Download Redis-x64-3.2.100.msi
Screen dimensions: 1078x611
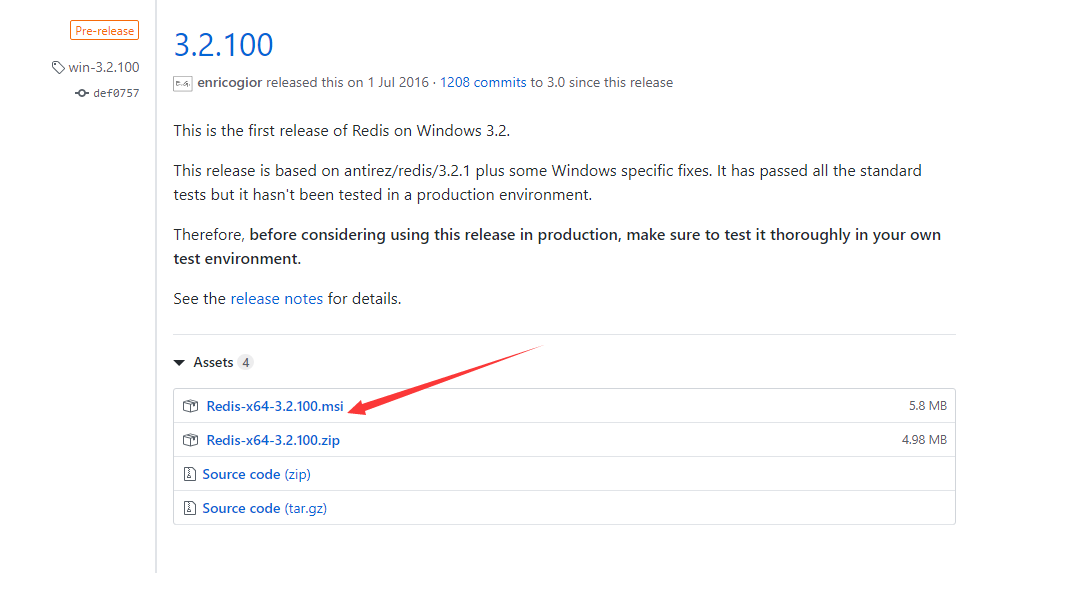click(x=275, y=406)
